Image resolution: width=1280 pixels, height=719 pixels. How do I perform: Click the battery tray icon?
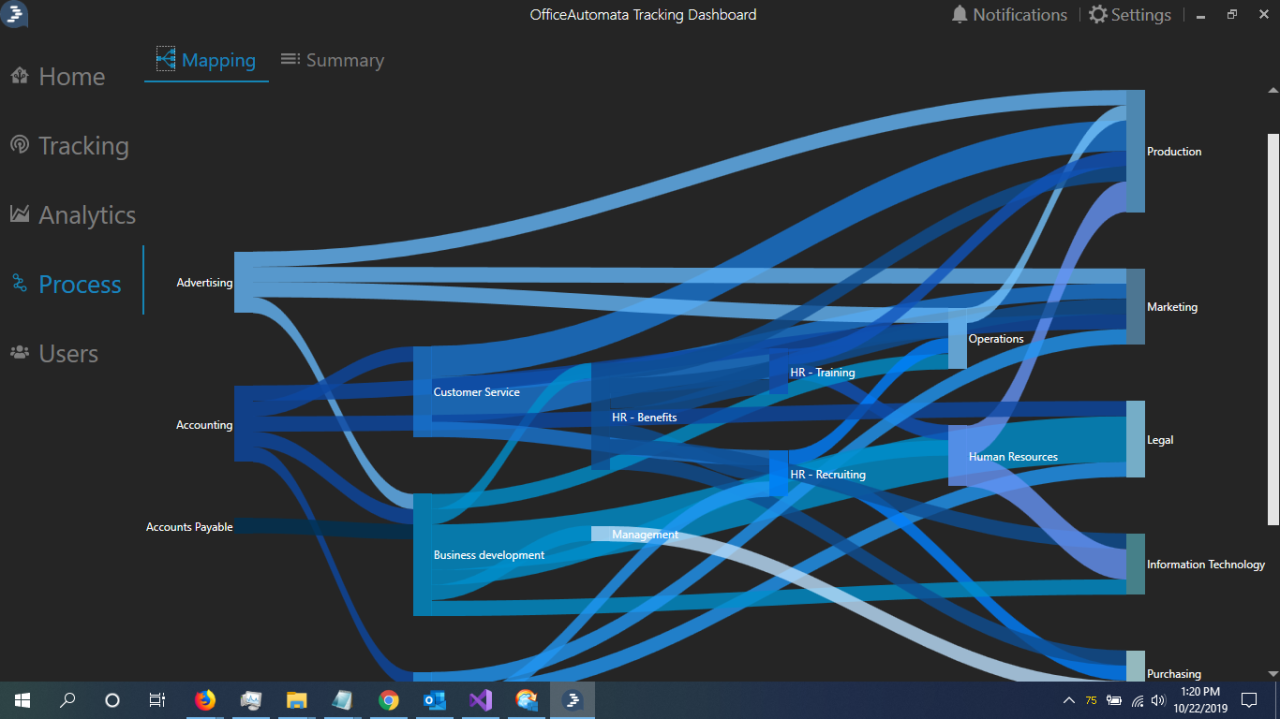point(1113,700)
